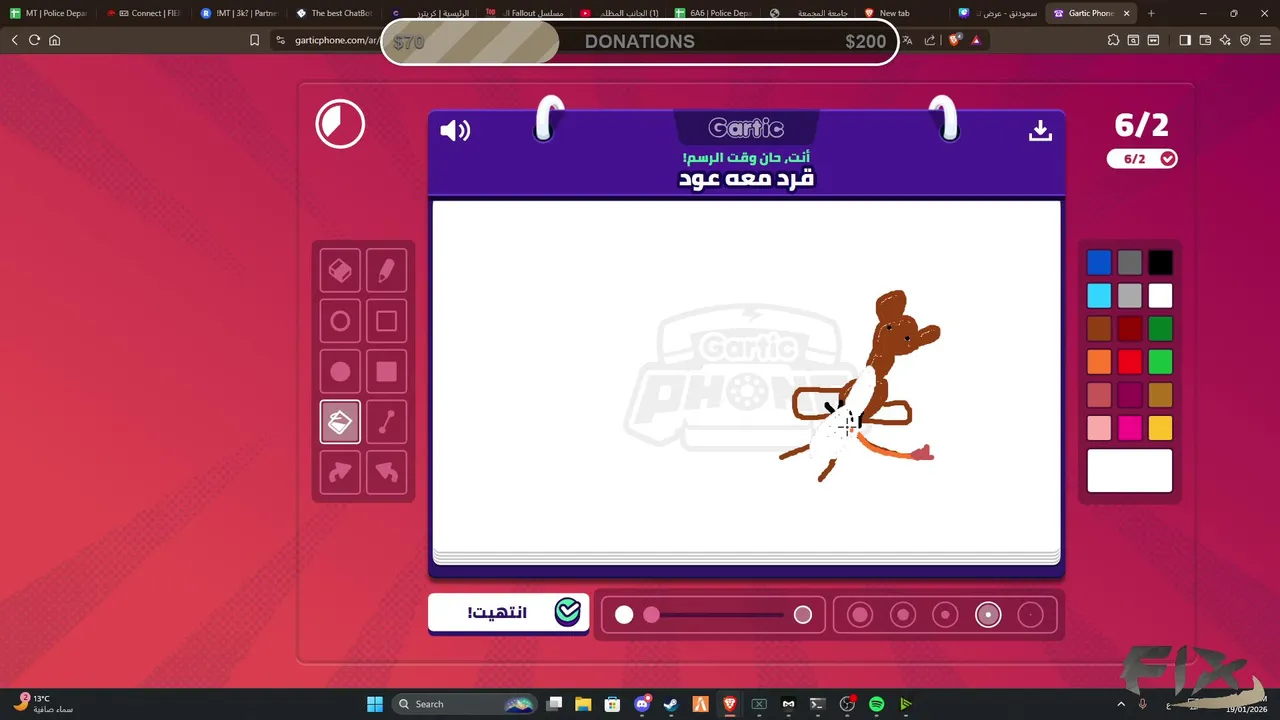Pick the dark green color swatch
Image resolution: width=1280 pixels, height=720 pixels.
[x=1160, y=328]
